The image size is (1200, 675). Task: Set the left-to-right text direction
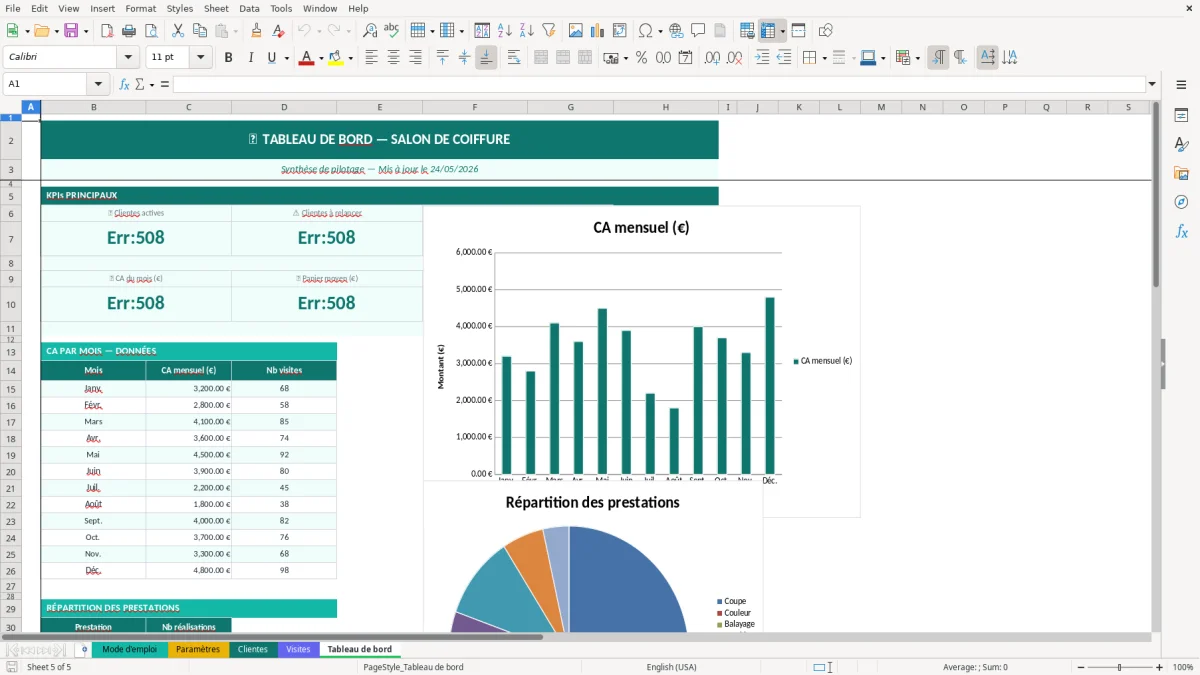pos(938,58)
